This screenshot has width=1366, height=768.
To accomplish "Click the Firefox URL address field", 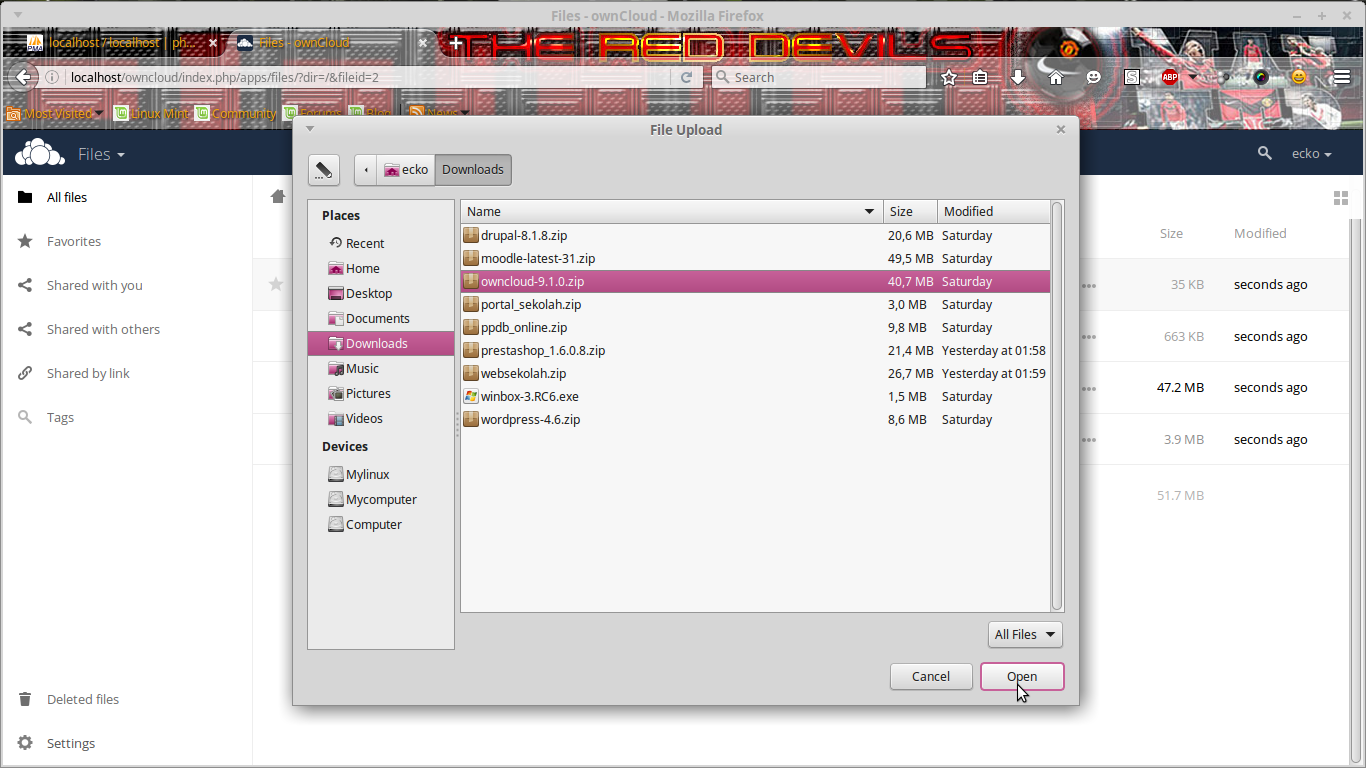I will point(368,77).
